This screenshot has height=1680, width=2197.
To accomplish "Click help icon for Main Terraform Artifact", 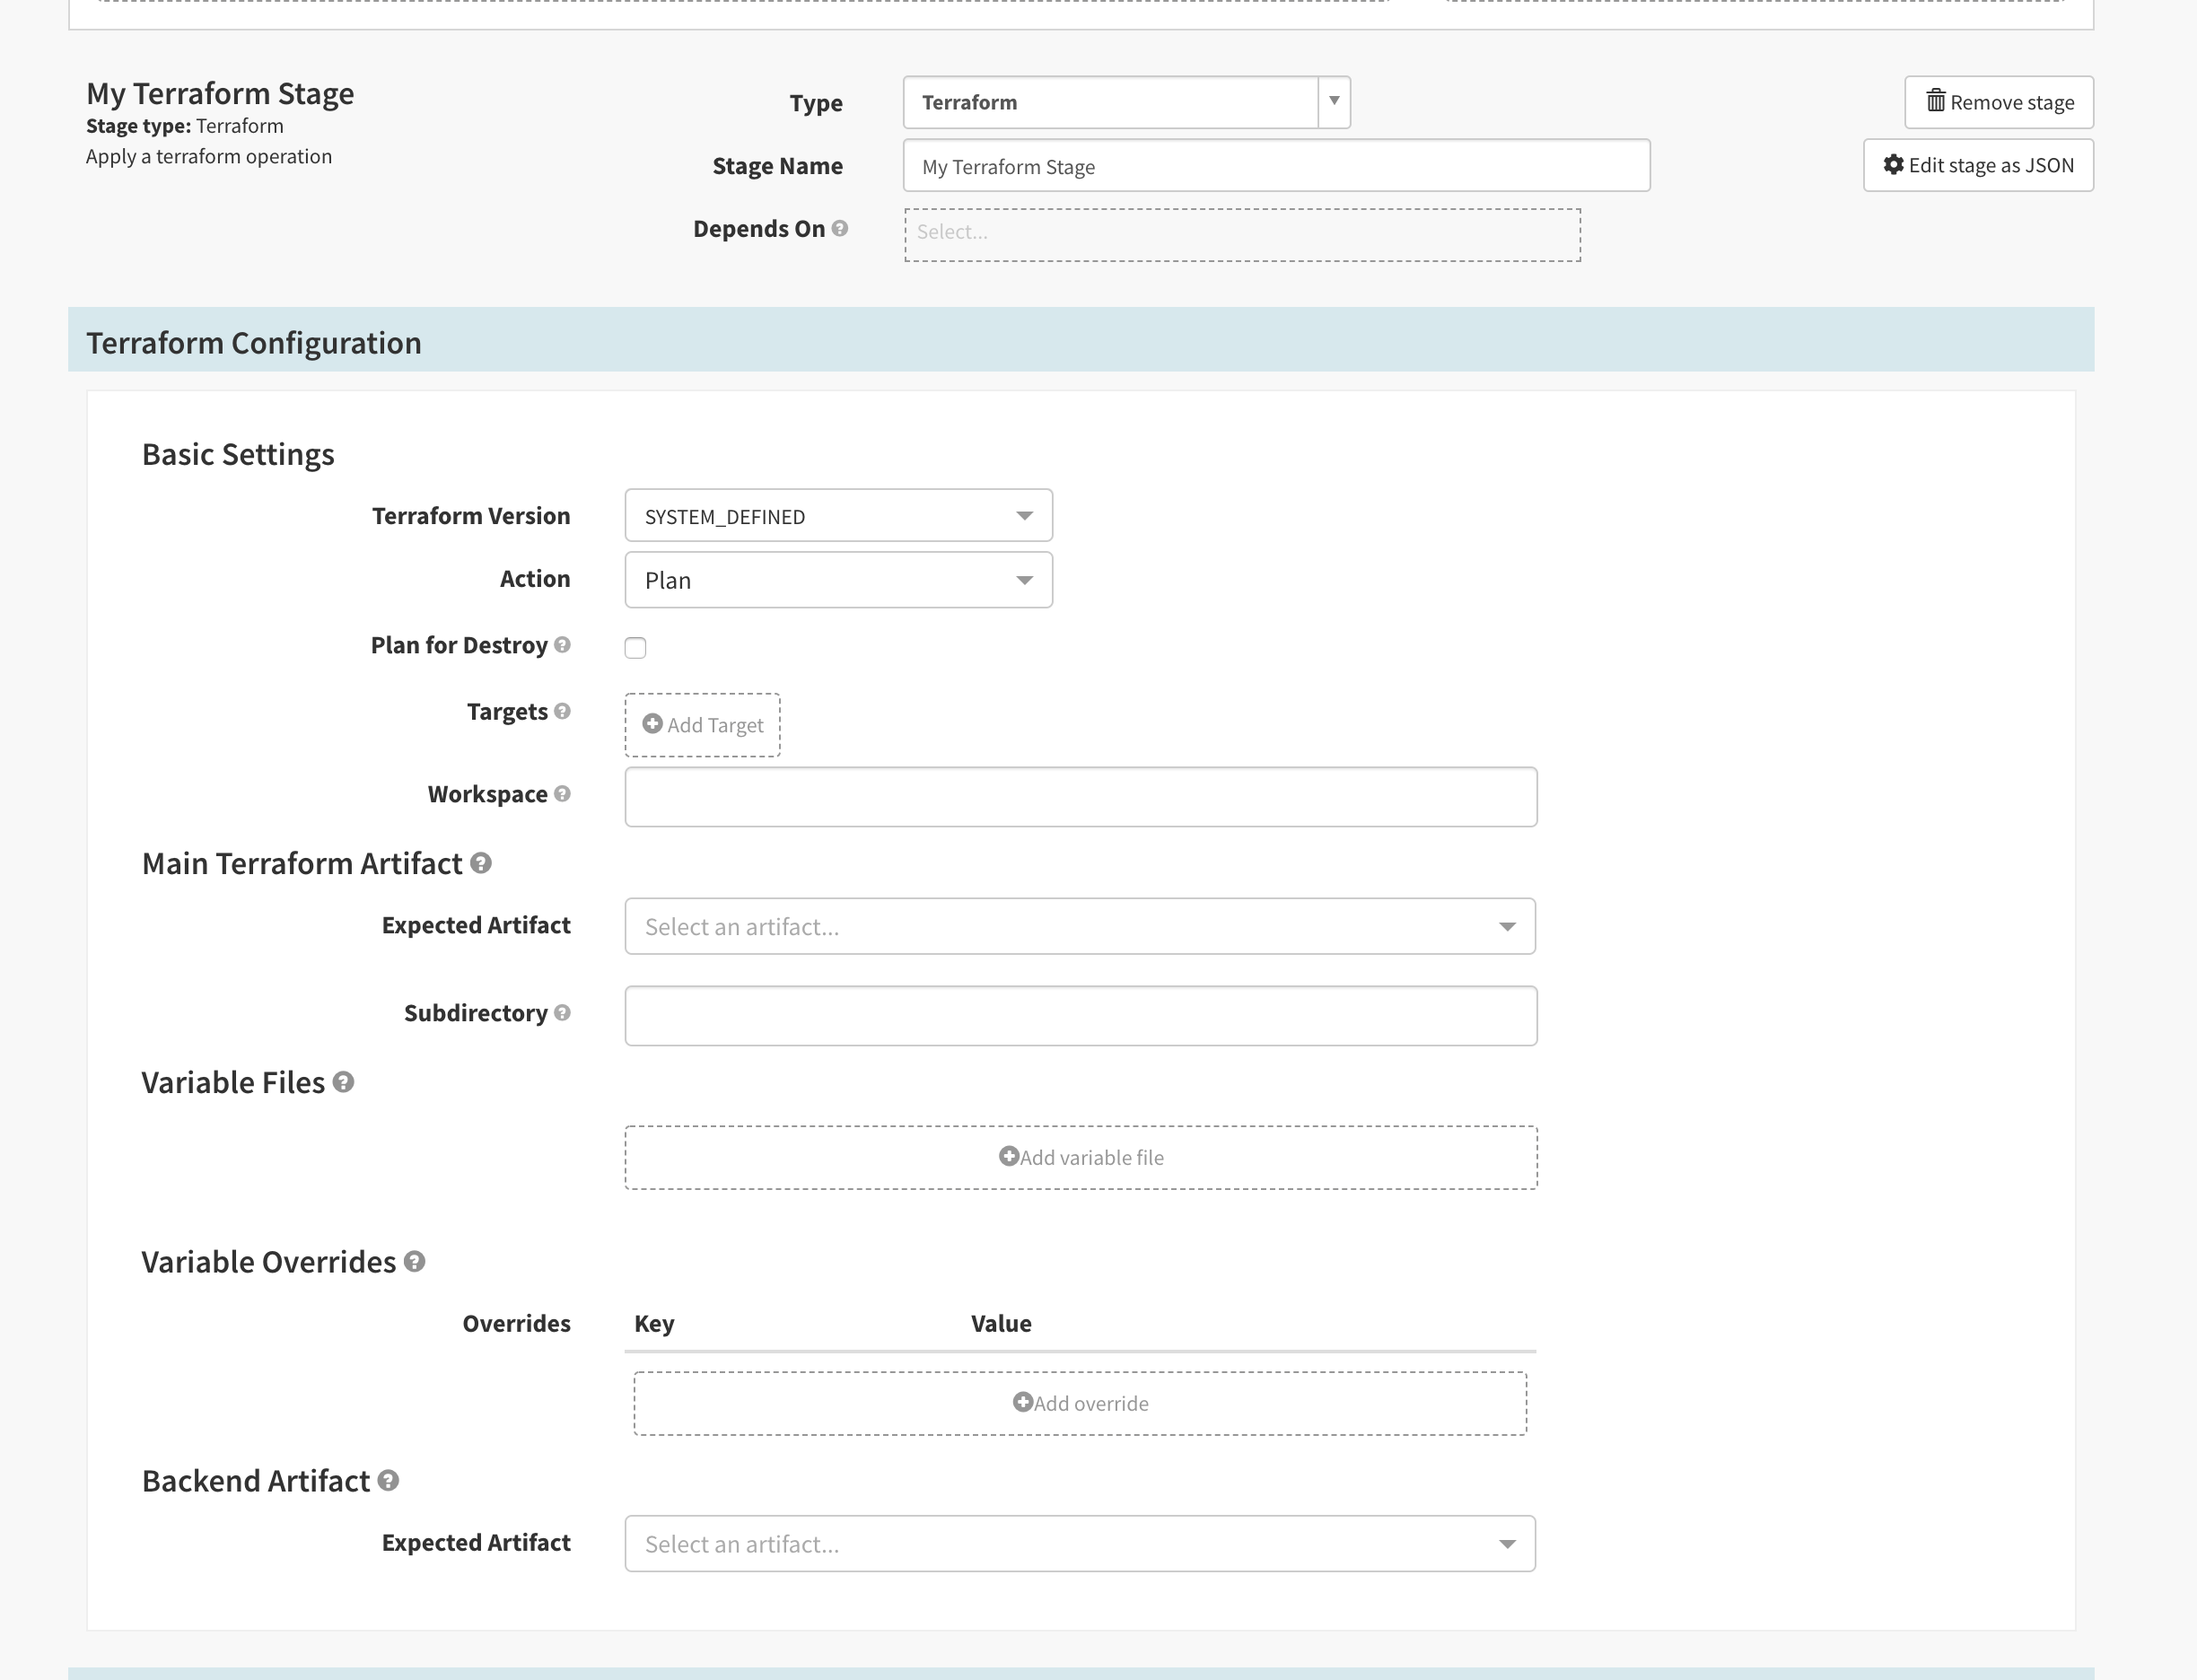I will pos(481,863).
